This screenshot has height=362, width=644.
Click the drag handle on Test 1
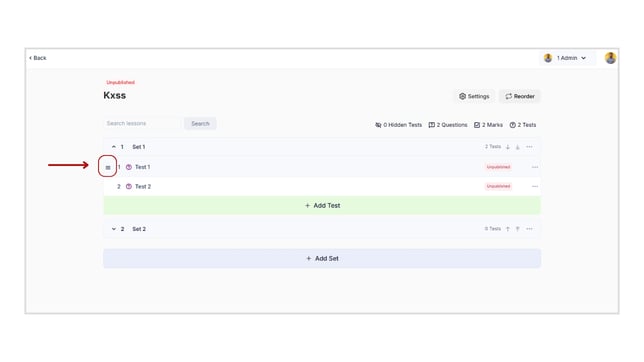[108, 167]
